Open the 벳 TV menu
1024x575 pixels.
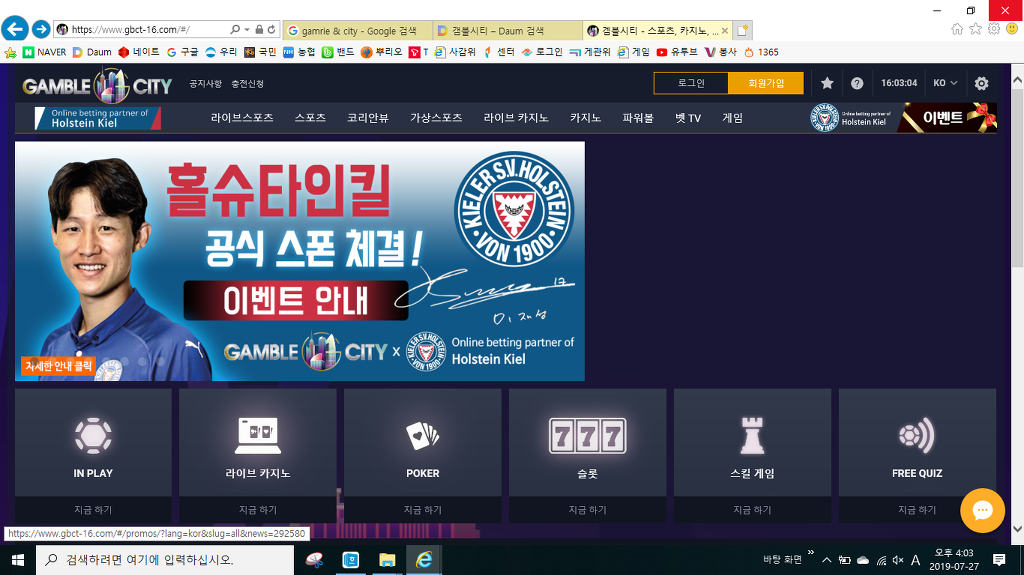pos(688,118)
